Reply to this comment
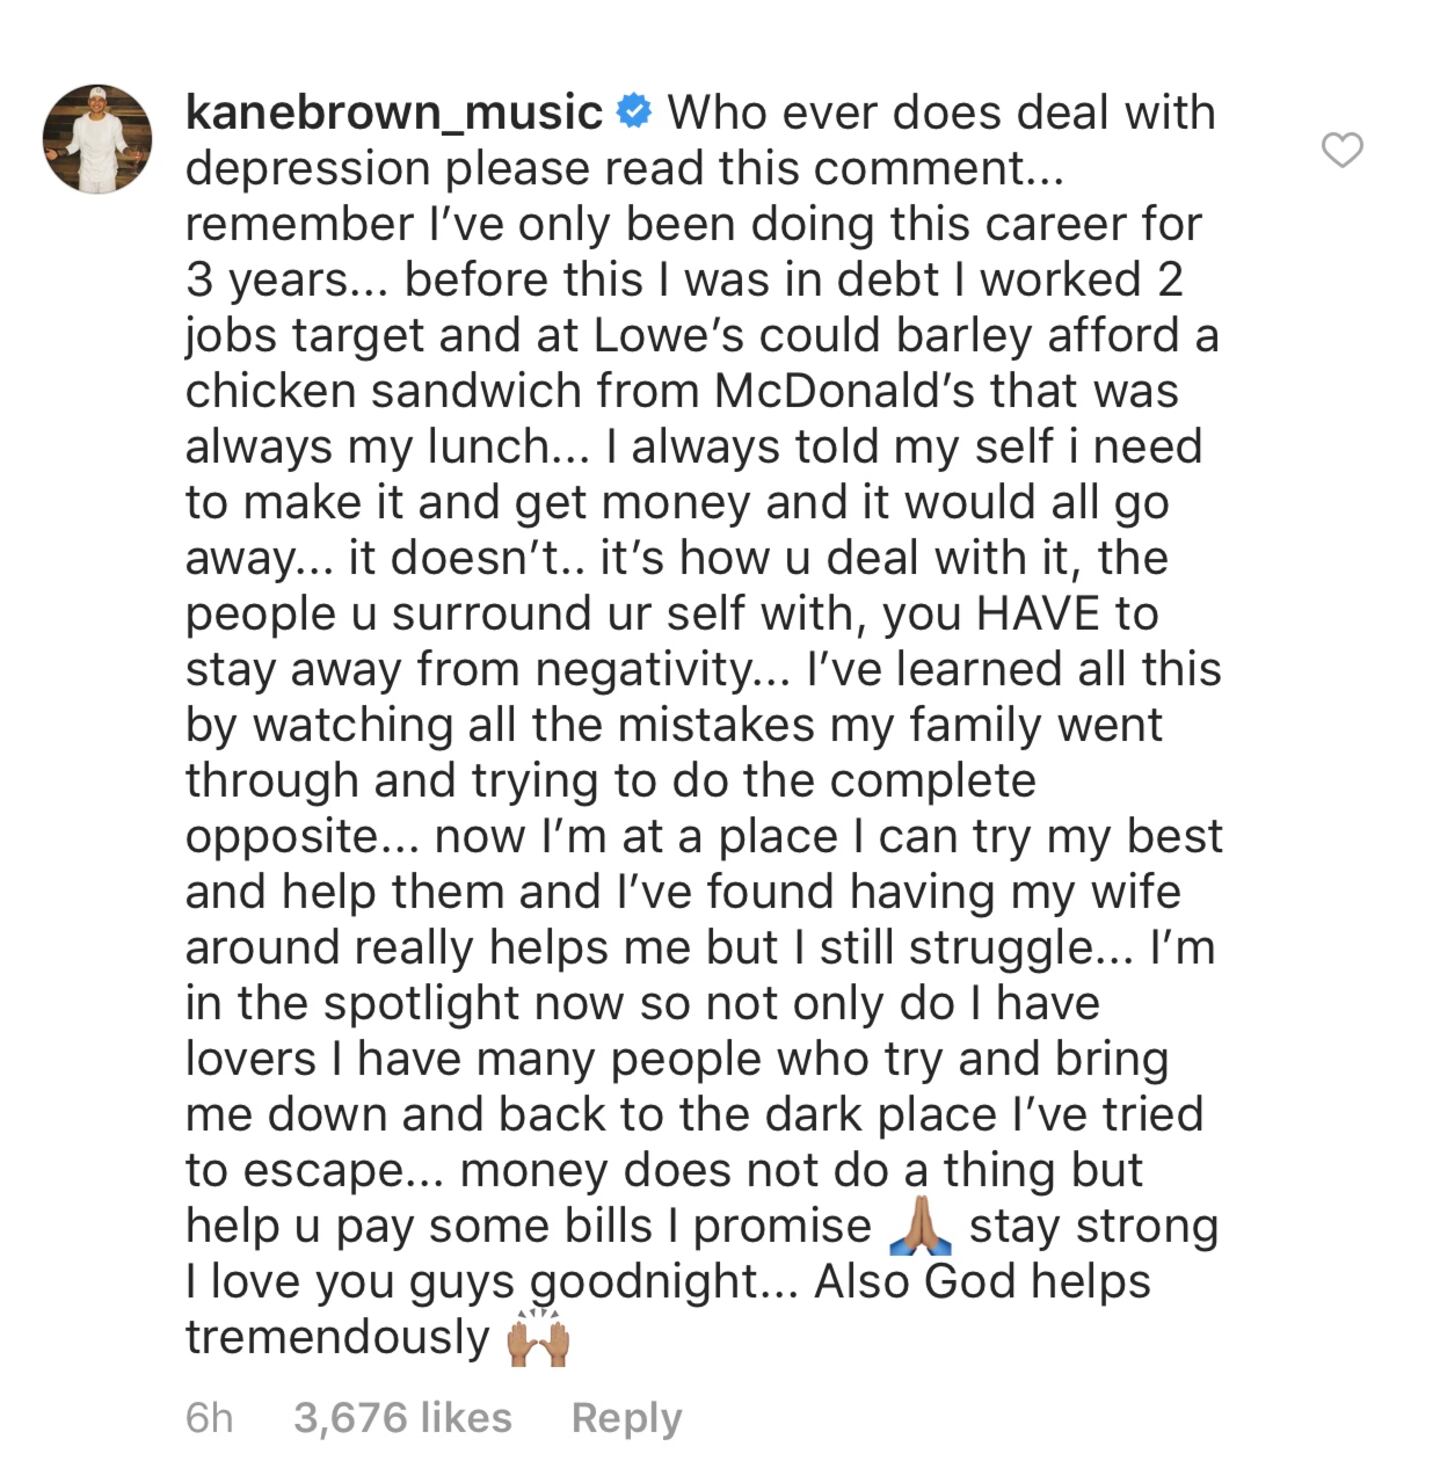 coord(626,1417)
